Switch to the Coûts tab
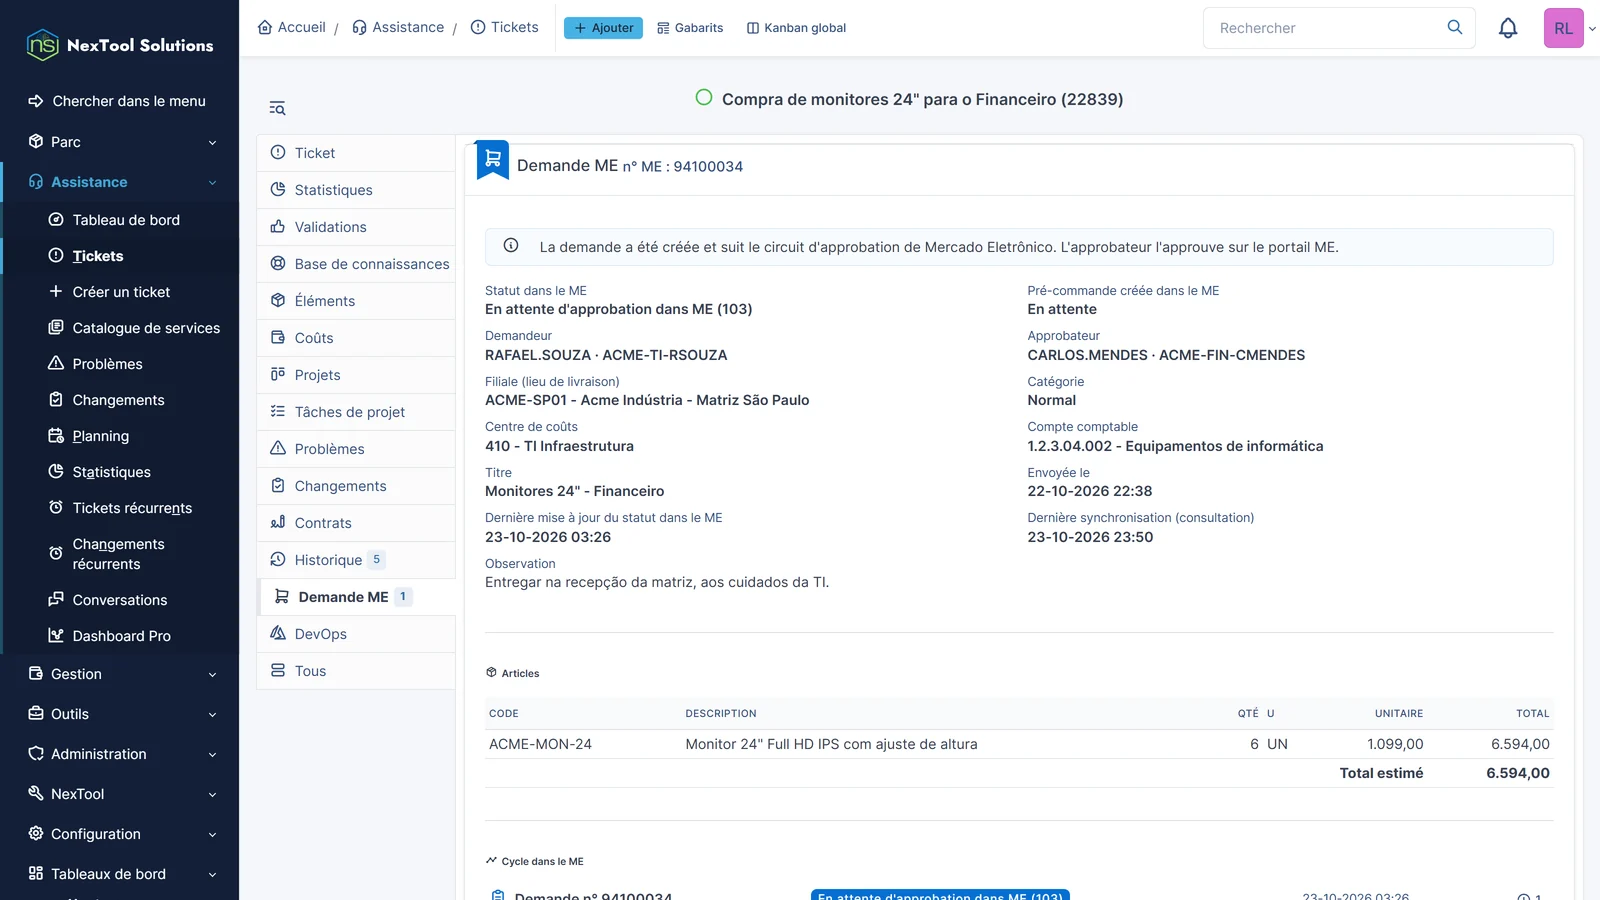 click(x=356, y=338)
